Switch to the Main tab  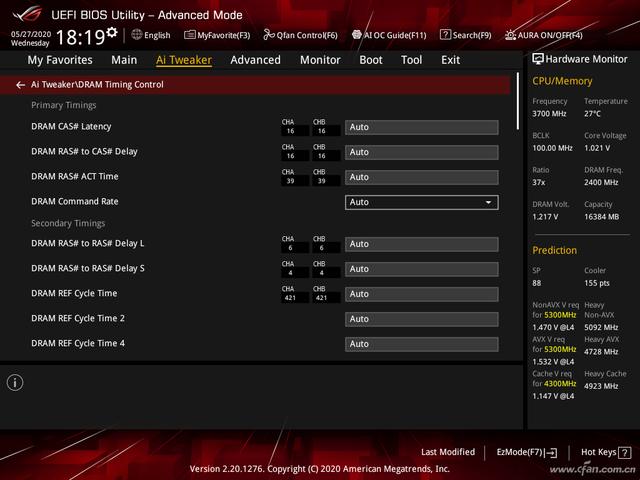[124, 60]
